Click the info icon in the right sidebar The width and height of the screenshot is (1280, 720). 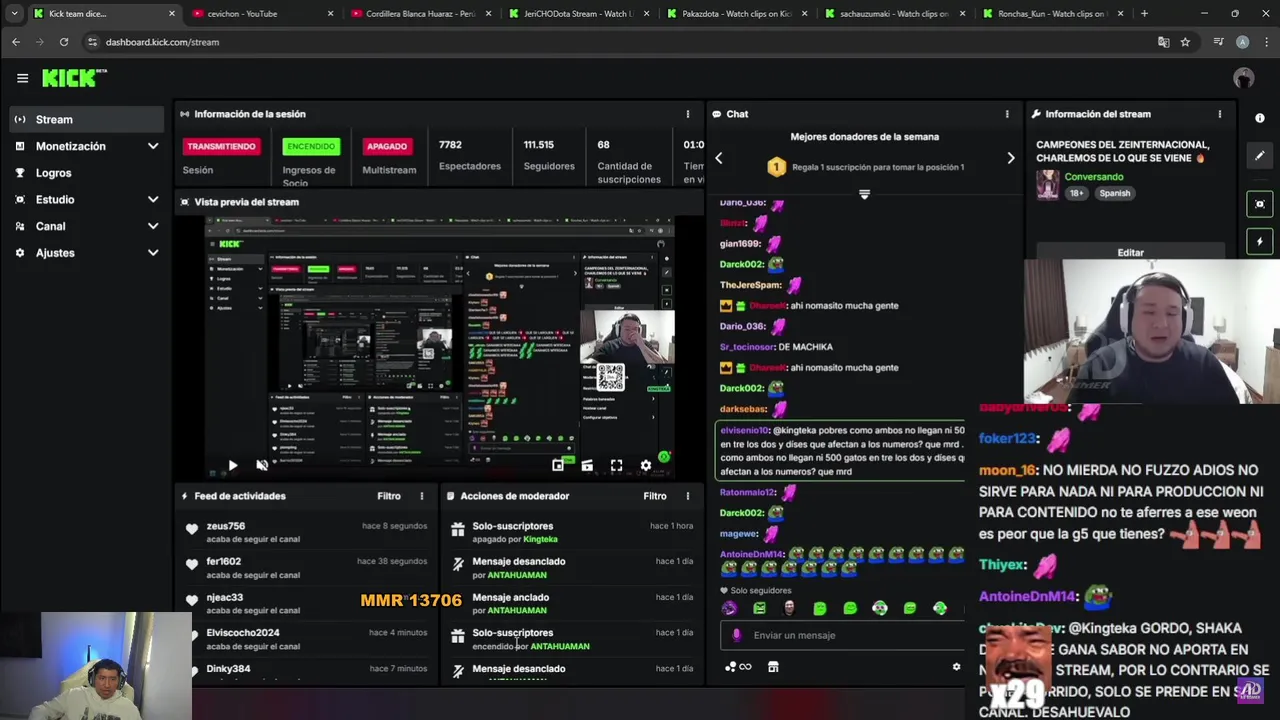tap(1260, 118)
